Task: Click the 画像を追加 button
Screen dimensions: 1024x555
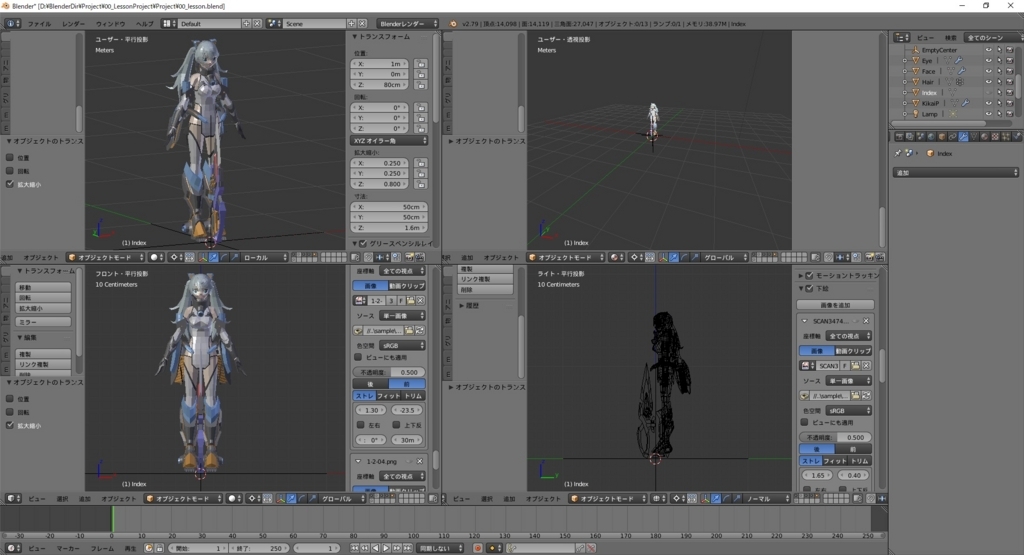Action: pos(835,305)
